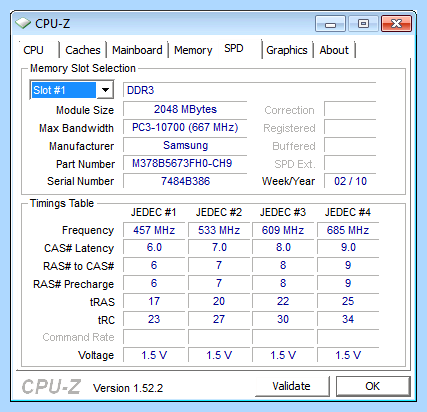This screenshot has height=412, width=427.
Task: Click the JEDEC #4 voltage 1.5 V cell
Action: pyautogui.click(x=348, y=355)
